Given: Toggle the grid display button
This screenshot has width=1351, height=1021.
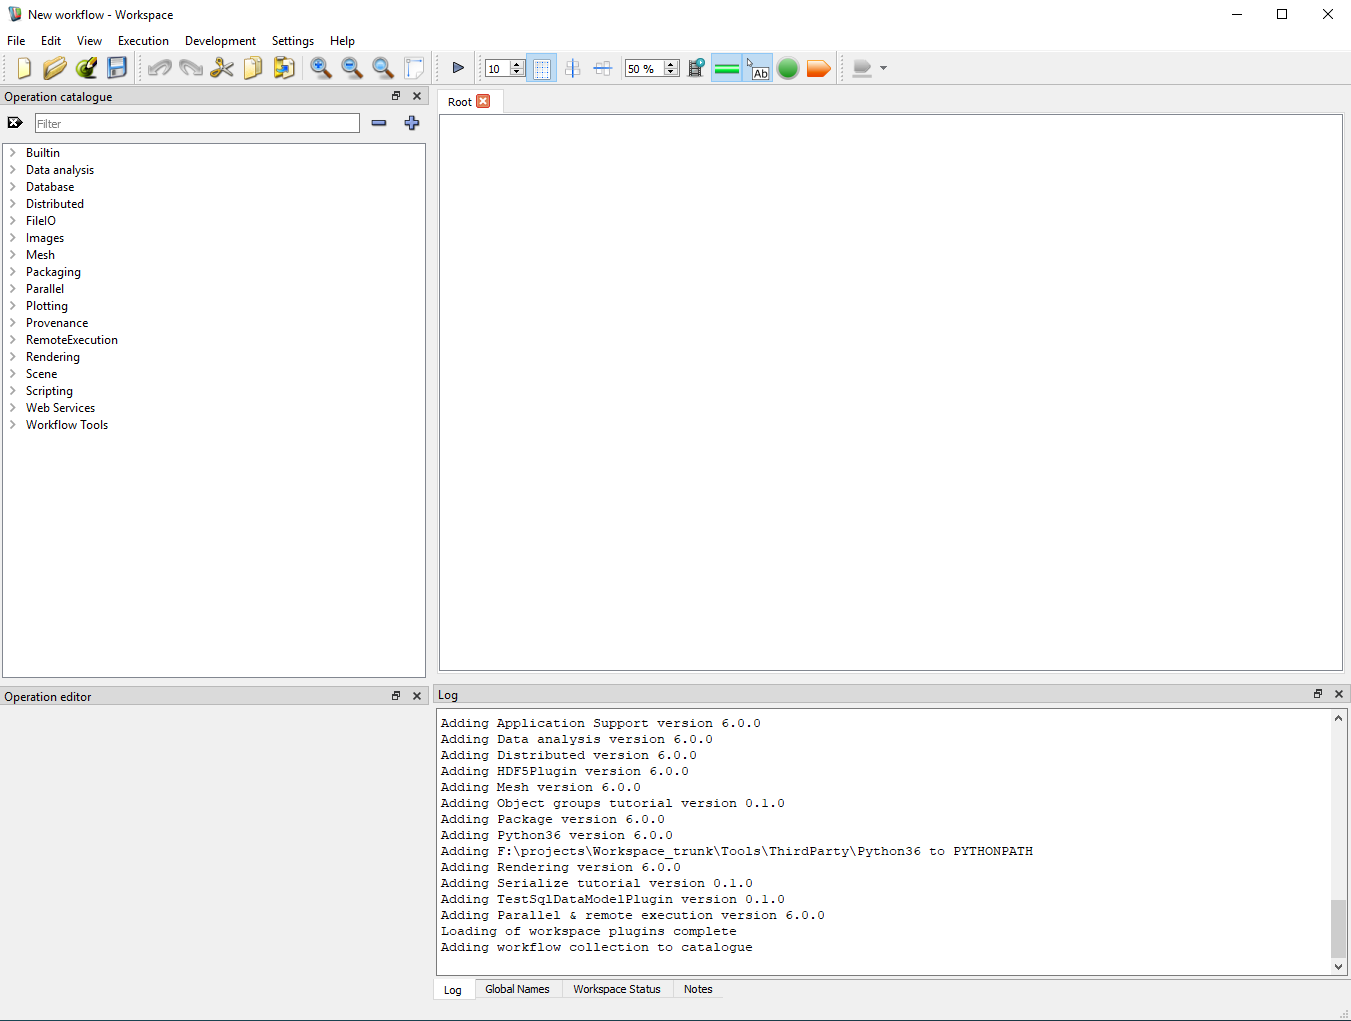Looking at the screenshot, I should [x=541, y=68].
